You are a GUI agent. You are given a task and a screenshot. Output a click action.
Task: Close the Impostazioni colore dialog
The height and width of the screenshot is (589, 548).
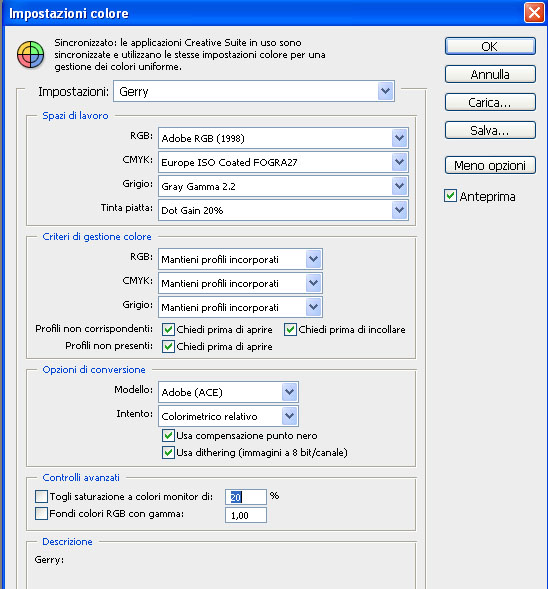pyautogui.click(x=534, y=13)
